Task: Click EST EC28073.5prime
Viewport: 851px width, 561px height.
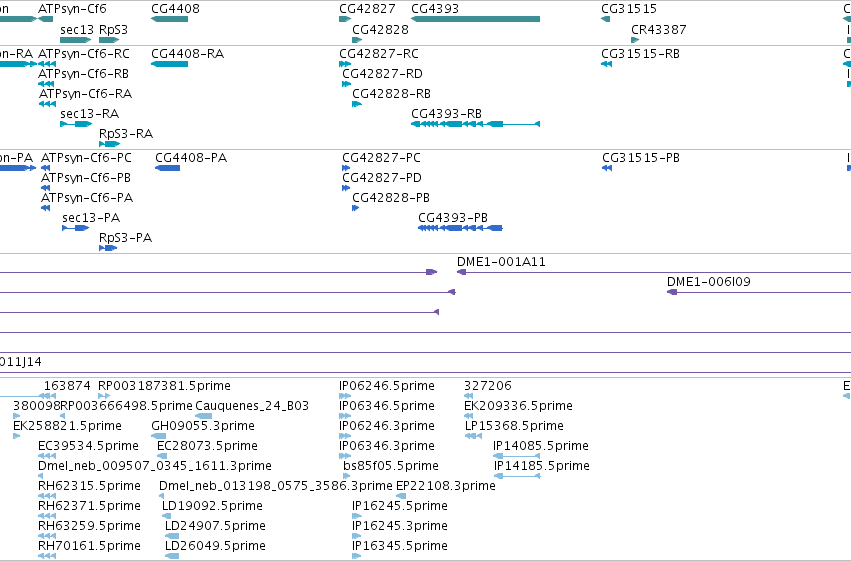Action: click(x=207, y=447)
